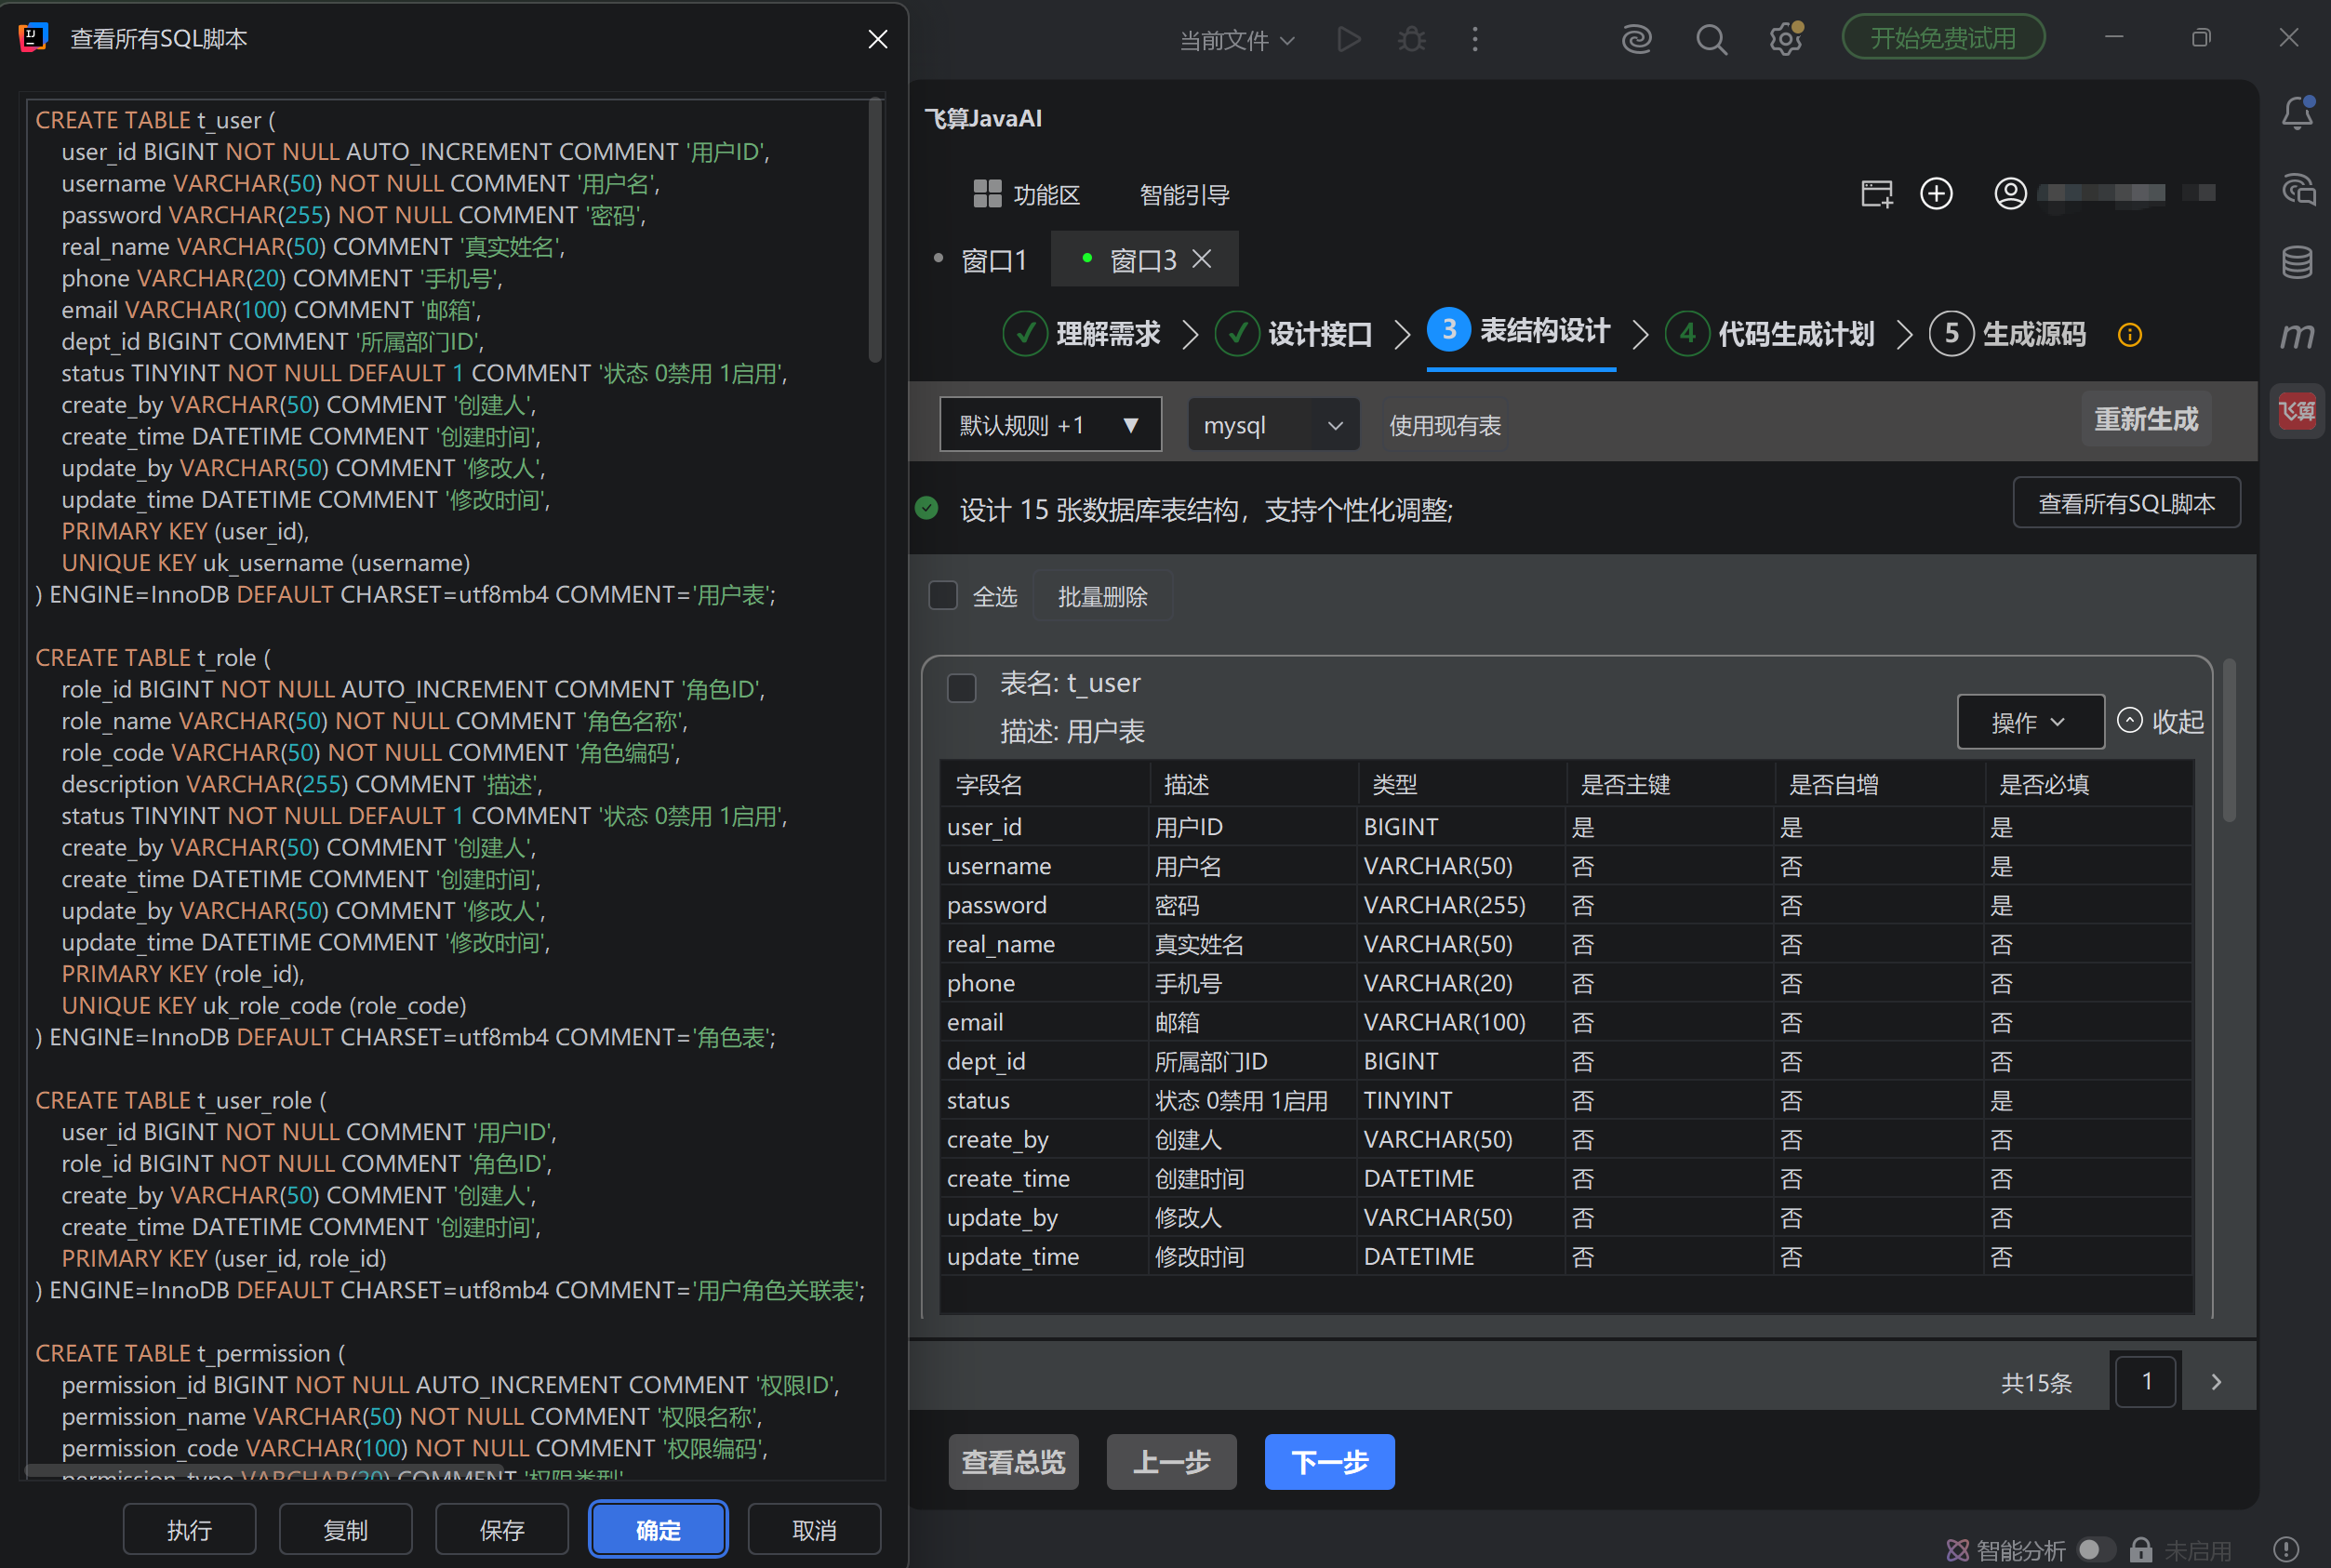Toggle the 全选 checkbox
The width and height of the screenshot is (2331, 1568).
(x=943, y=595)
